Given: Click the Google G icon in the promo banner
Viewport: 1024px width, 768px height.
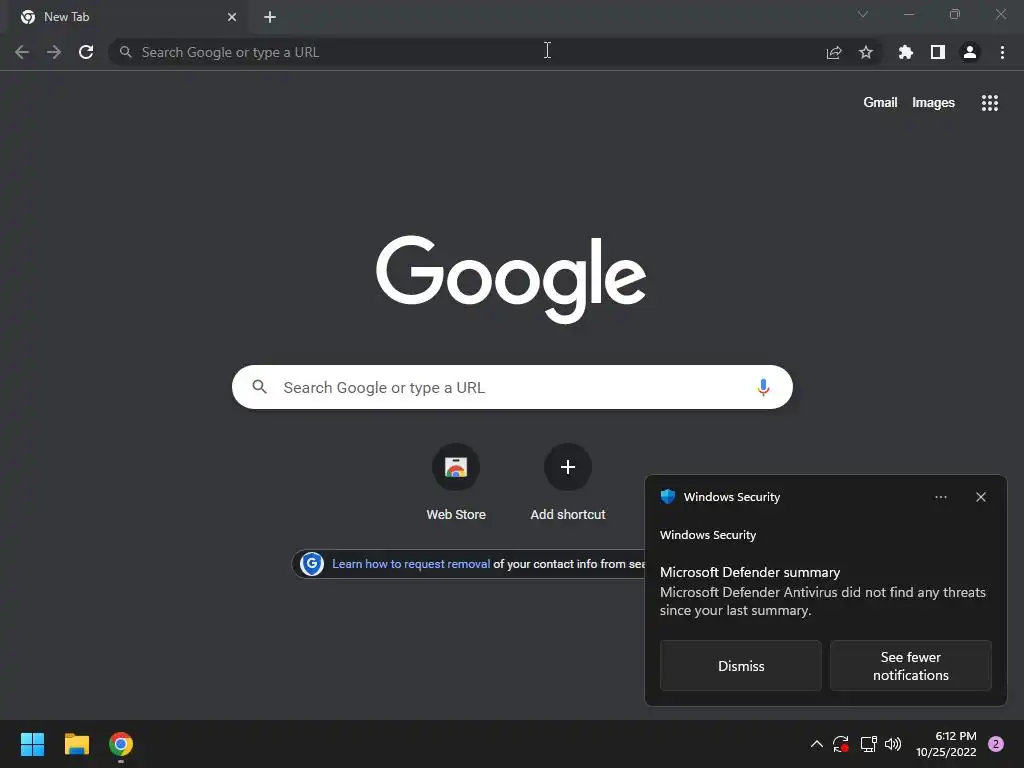Looking at the screenshot, I should point(312,564).
